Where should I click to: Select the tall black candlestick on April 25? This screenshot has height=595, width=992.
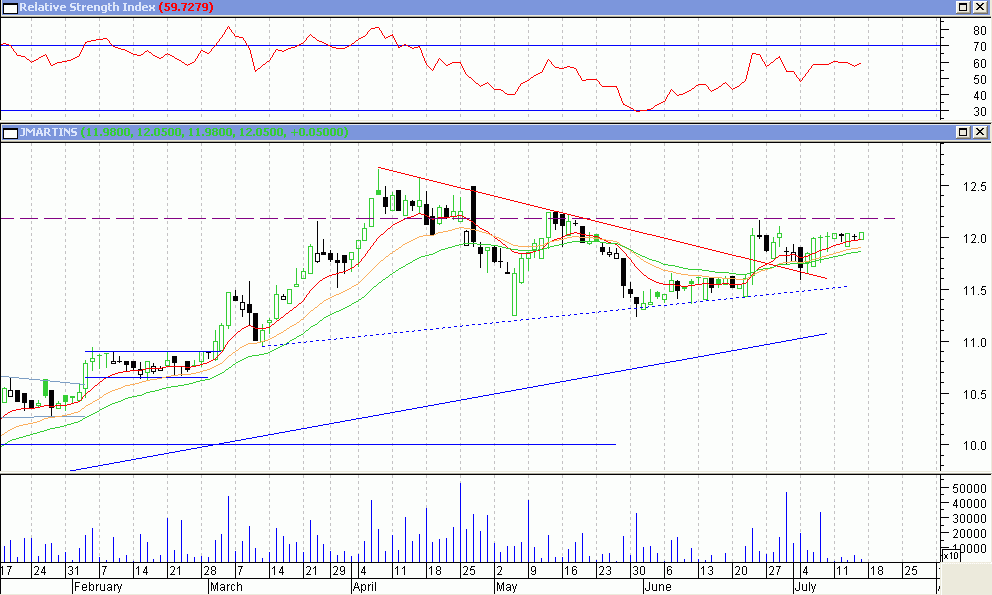(x=473, y=214)
